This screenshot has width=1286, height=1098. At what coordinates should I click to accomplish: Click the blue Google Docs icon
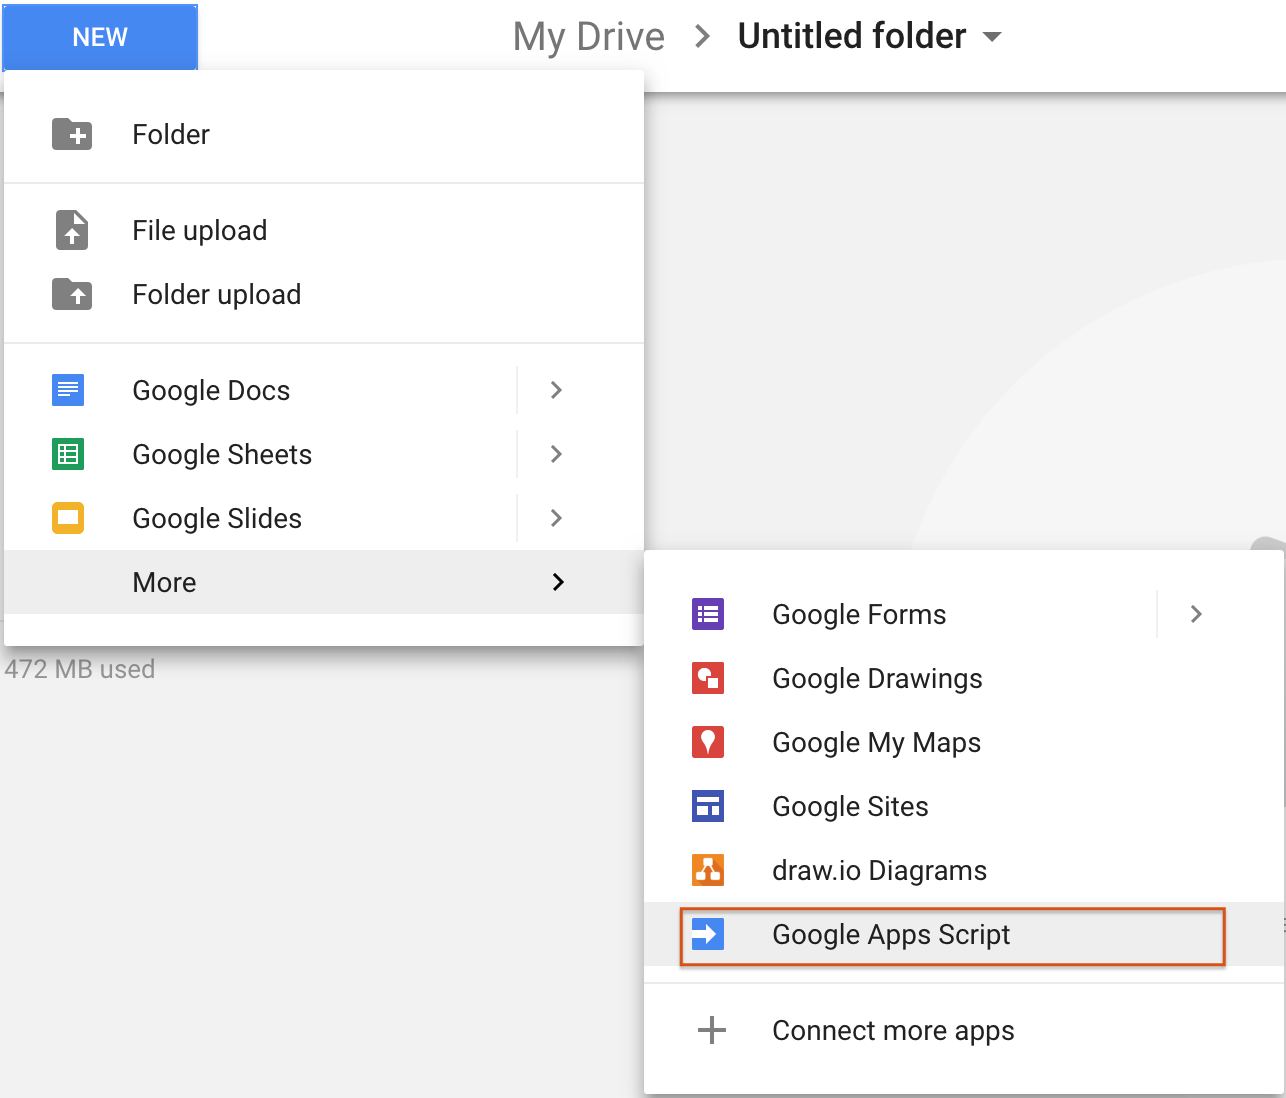click(68, 390)
